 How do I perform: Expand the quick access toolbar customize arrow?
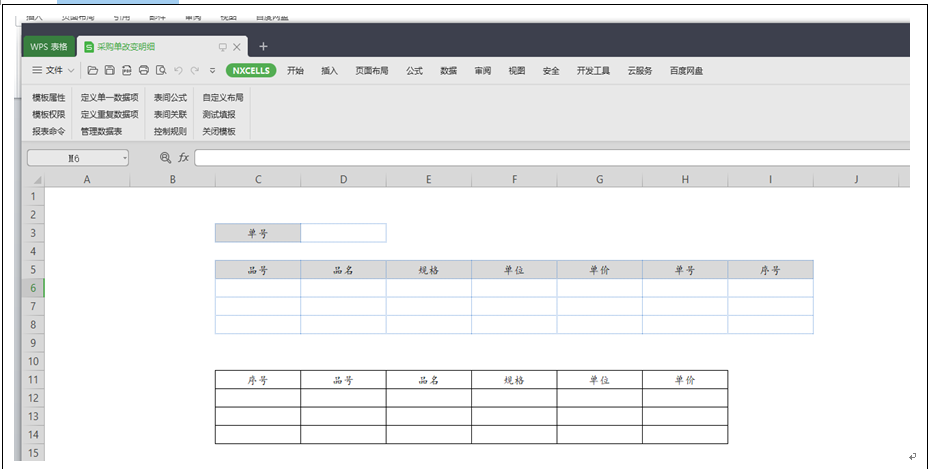tap(212, 71)
